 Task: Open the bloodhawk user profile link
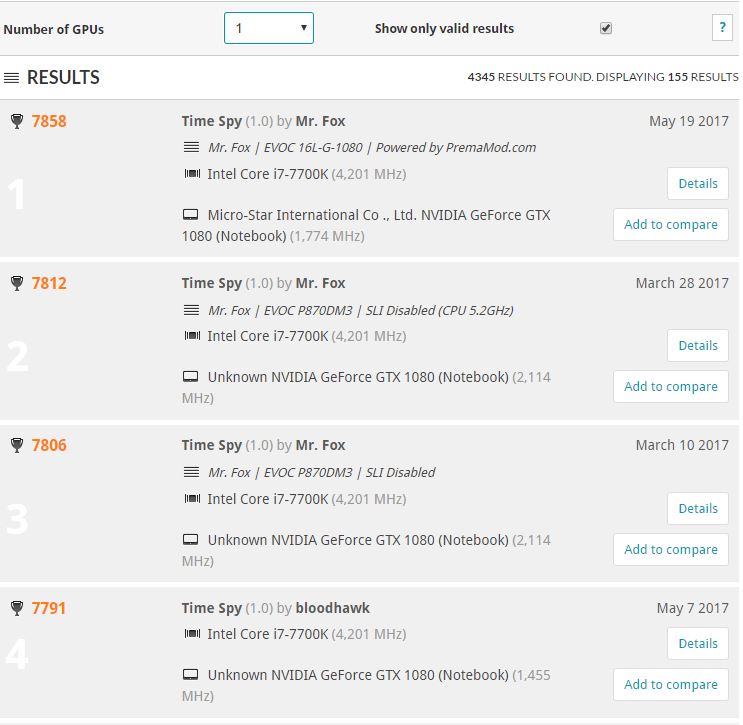(x=332, y=608)
